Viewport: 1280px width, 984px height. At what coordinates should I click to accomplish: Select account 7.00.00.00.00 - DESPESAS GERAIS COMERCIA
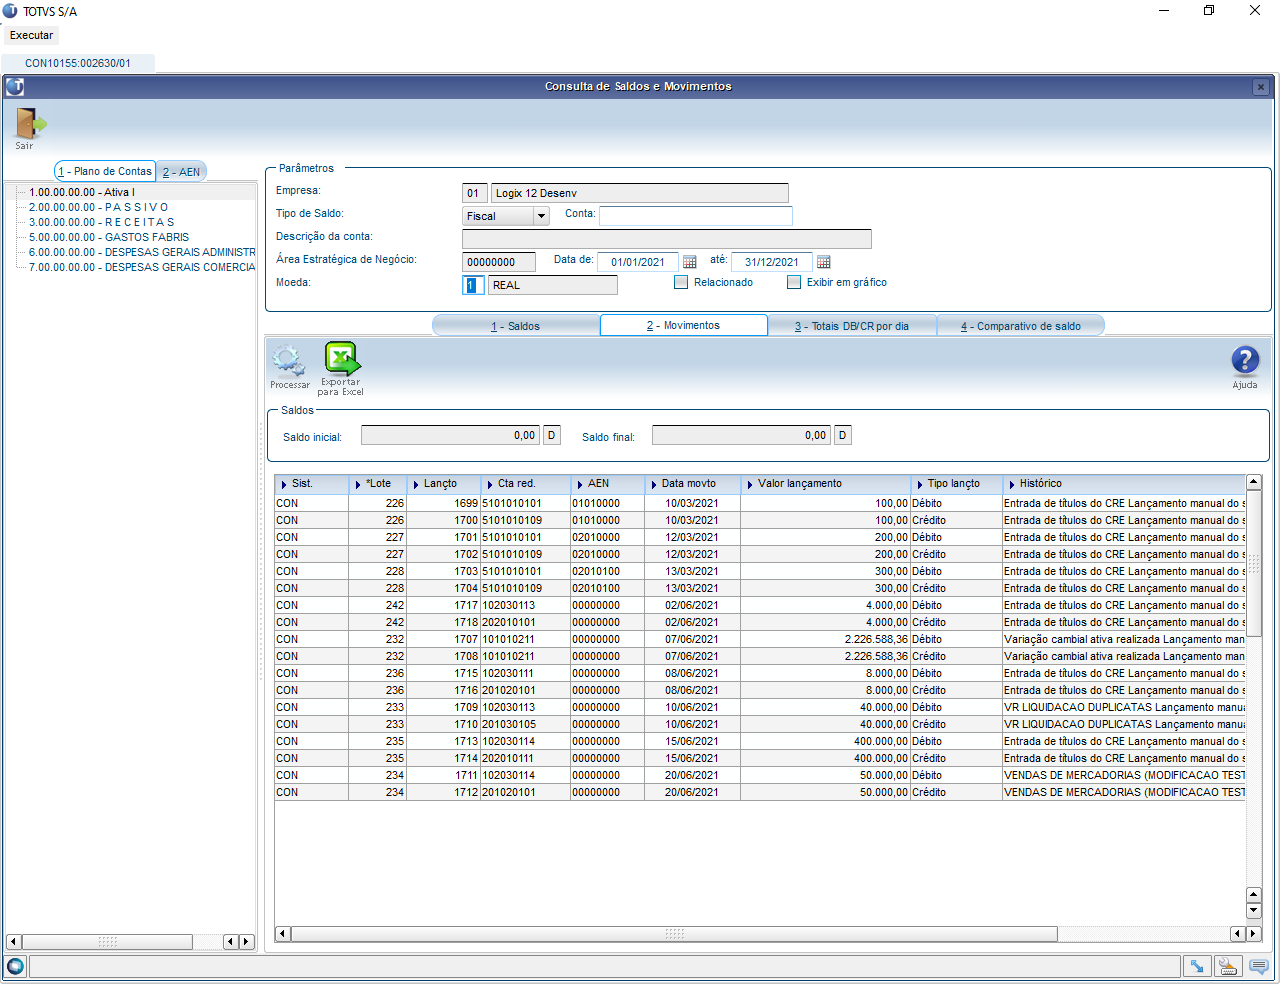click(142, 267)
